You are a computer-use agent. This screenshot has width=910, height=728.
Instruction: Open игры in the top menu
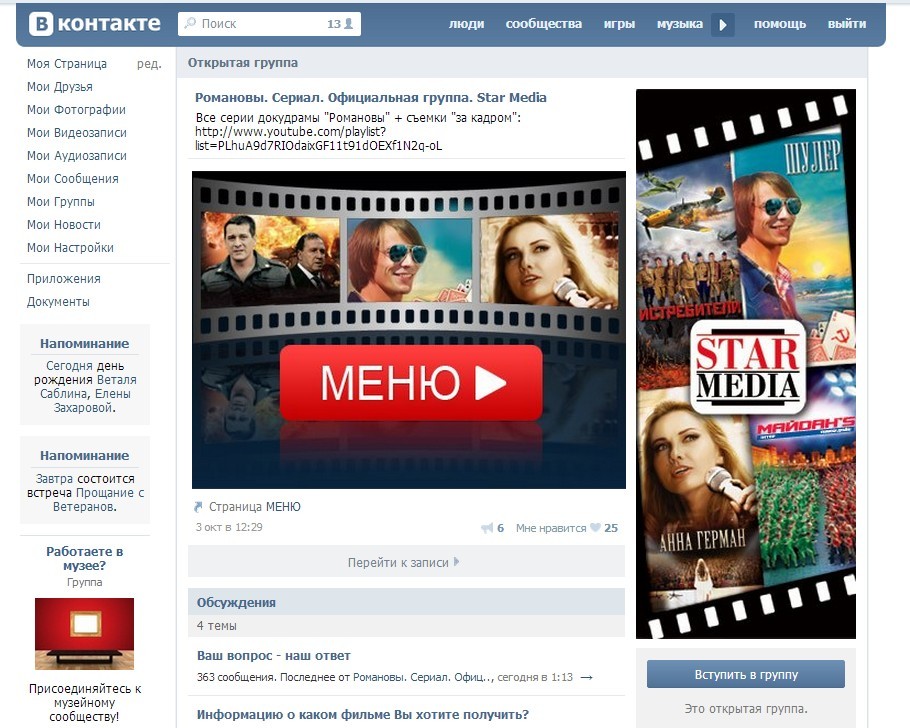tap(619, 24)
